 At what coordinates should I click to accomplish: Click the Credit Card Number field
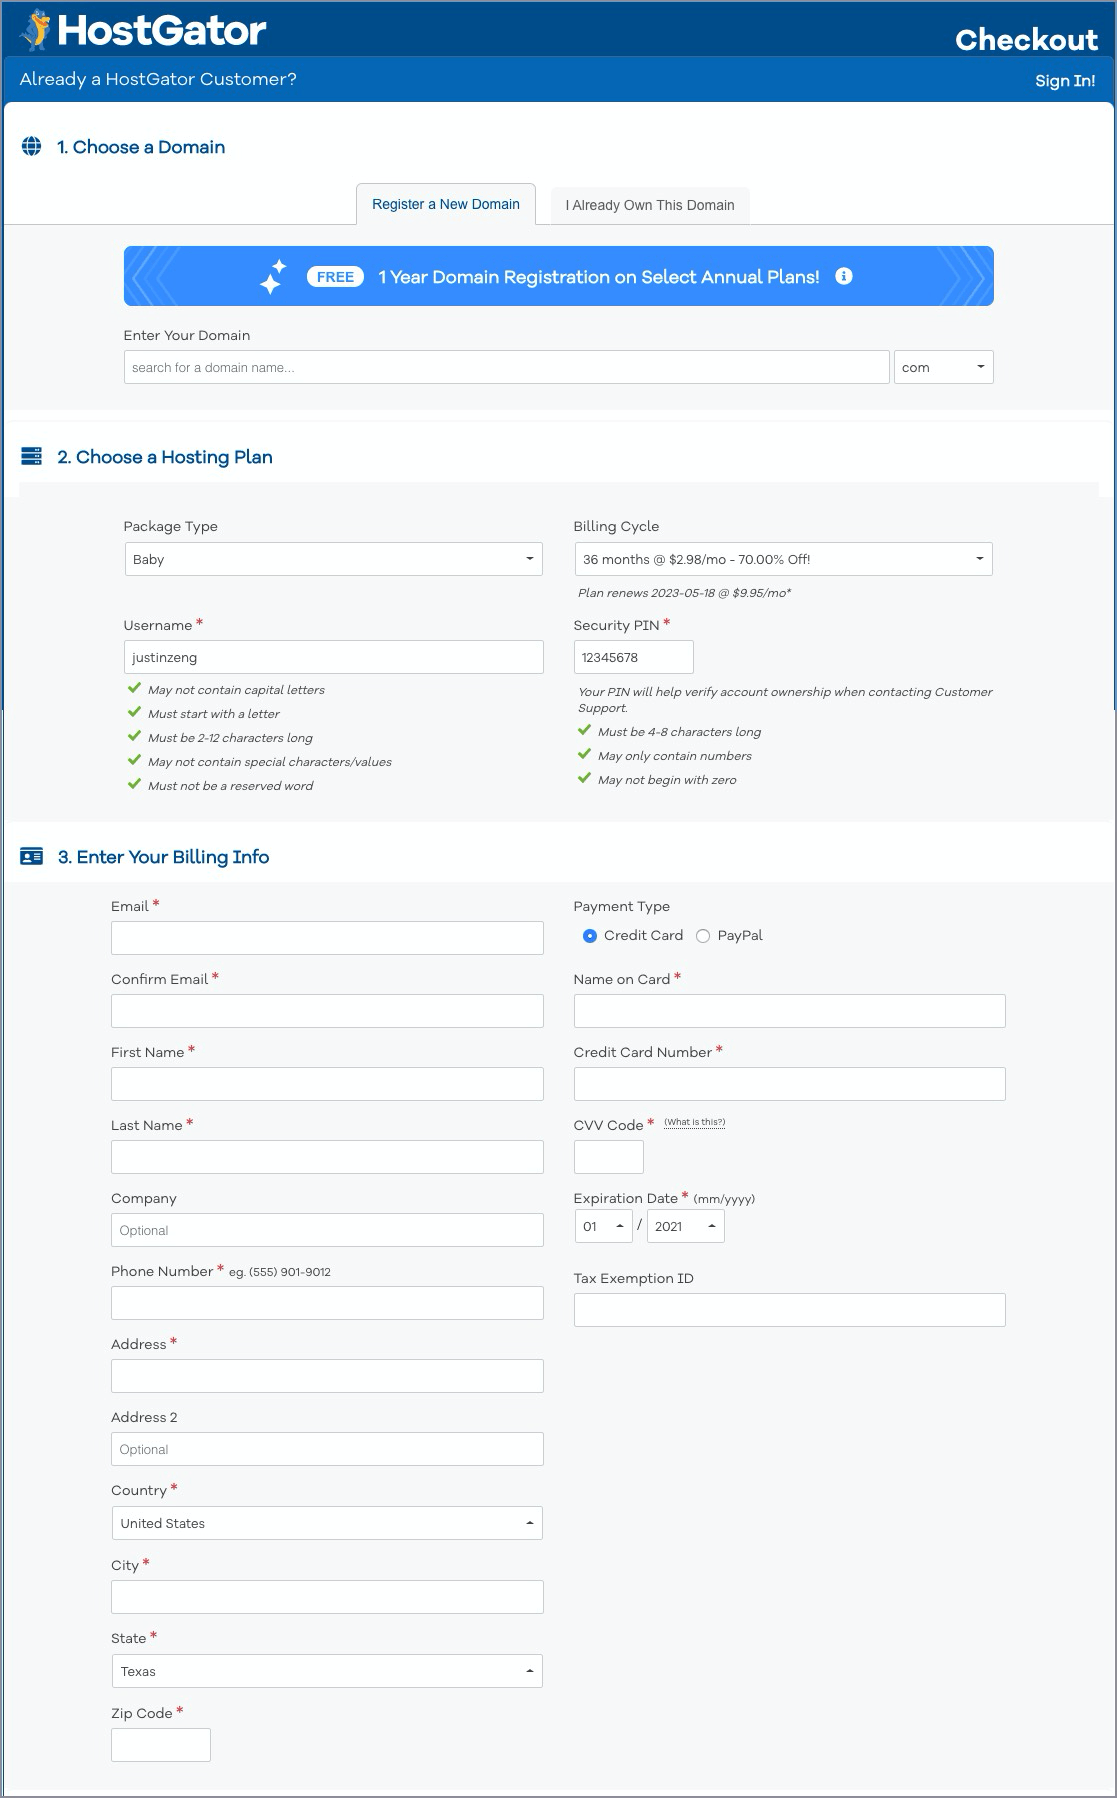click(790, 1084)
